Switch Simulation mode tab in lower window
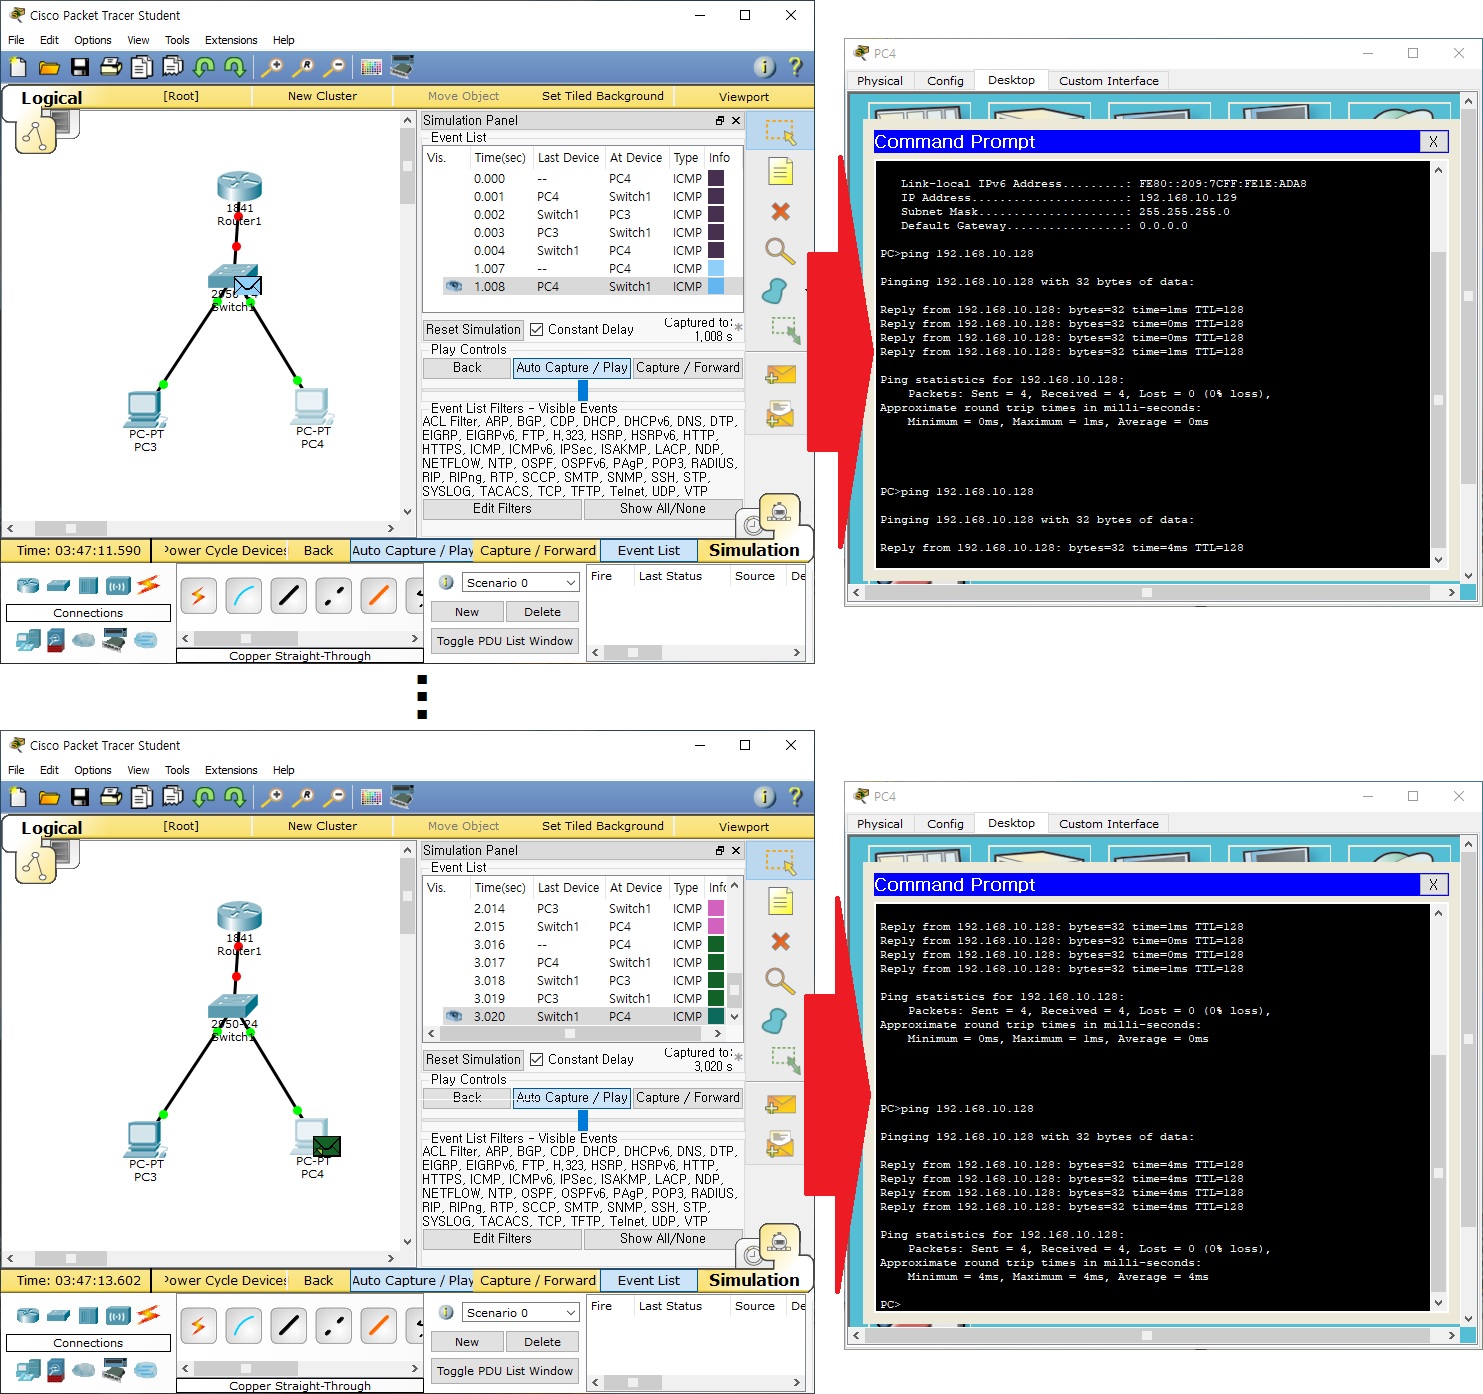Image resolution: width=1483 pixels, height=1394 pixels. [754, 1280]
